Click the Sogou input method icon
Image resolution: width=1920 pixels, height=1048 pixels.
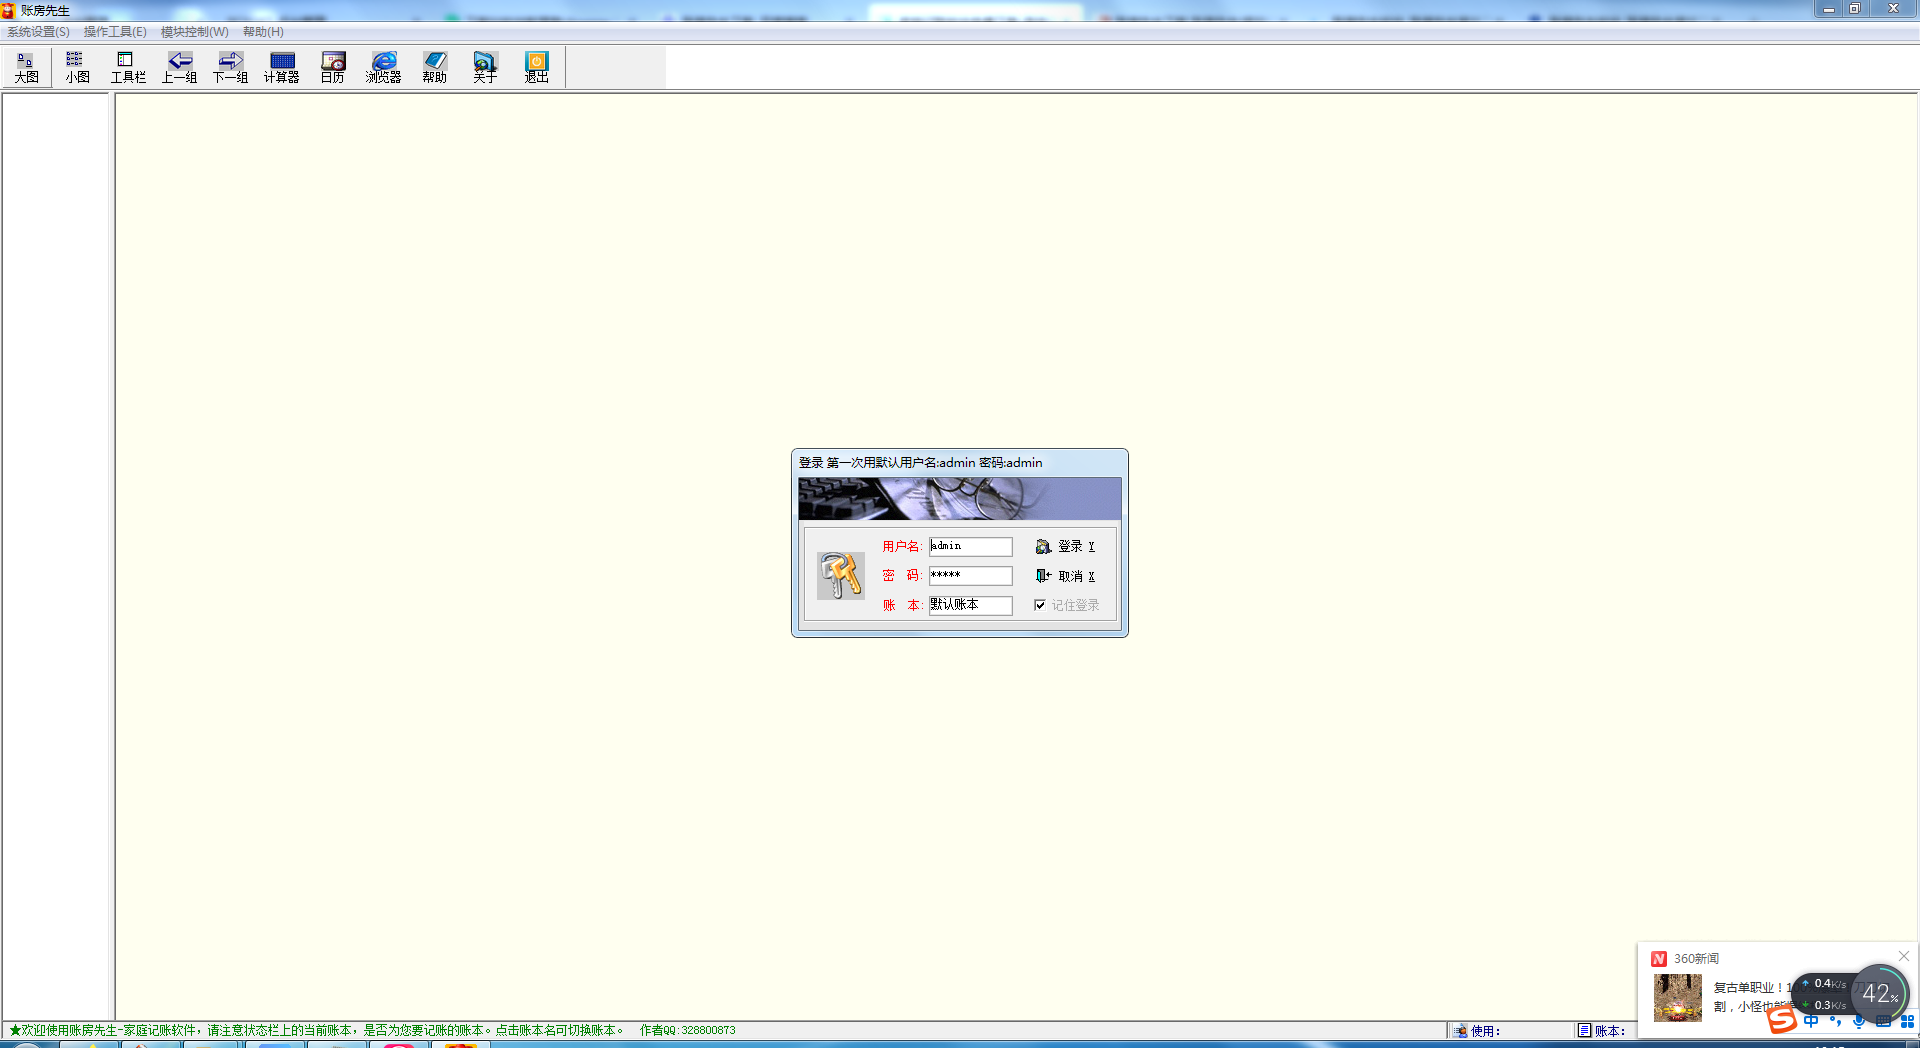coord(1782,1020)
